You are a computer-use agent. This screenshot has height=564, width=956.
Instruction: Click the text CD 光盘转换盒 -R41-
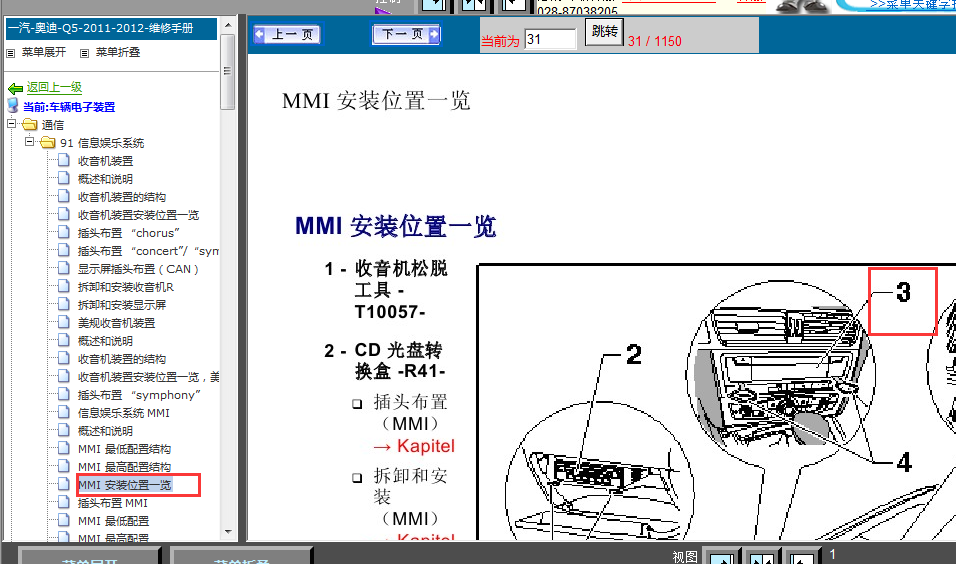(400, 360)
